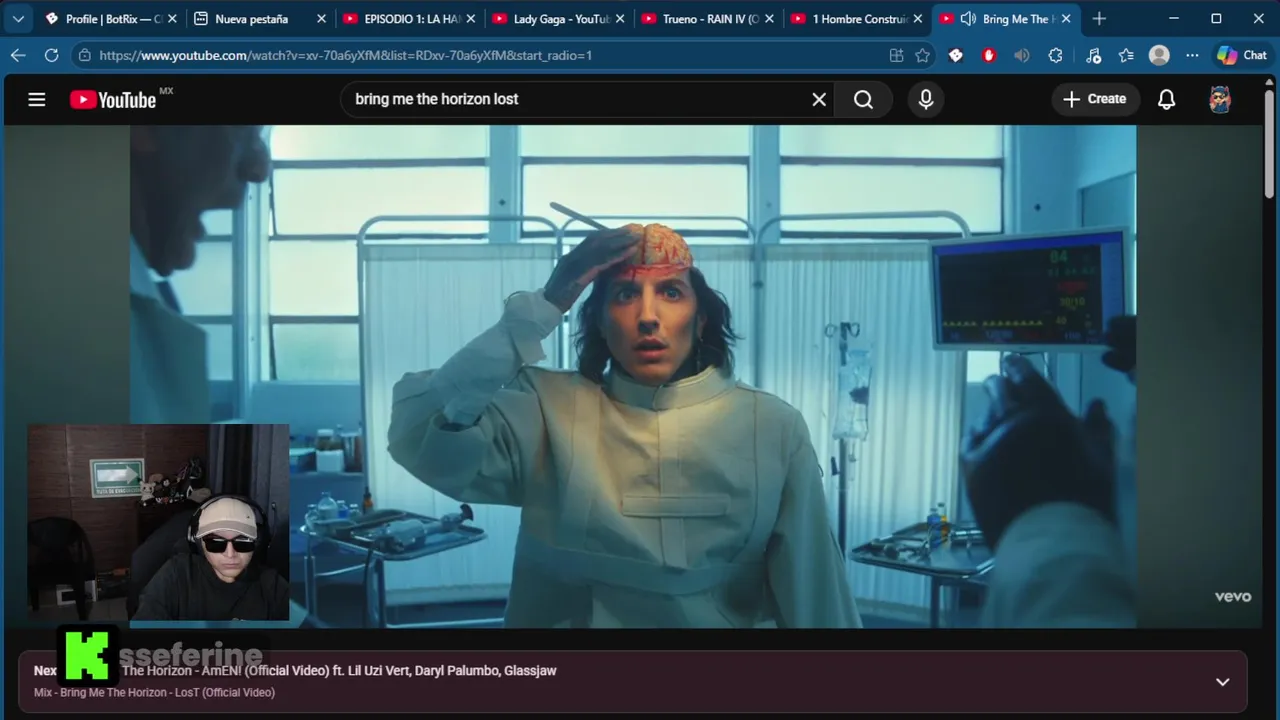Close the EPISODIO 1 tab

[470, 18]
